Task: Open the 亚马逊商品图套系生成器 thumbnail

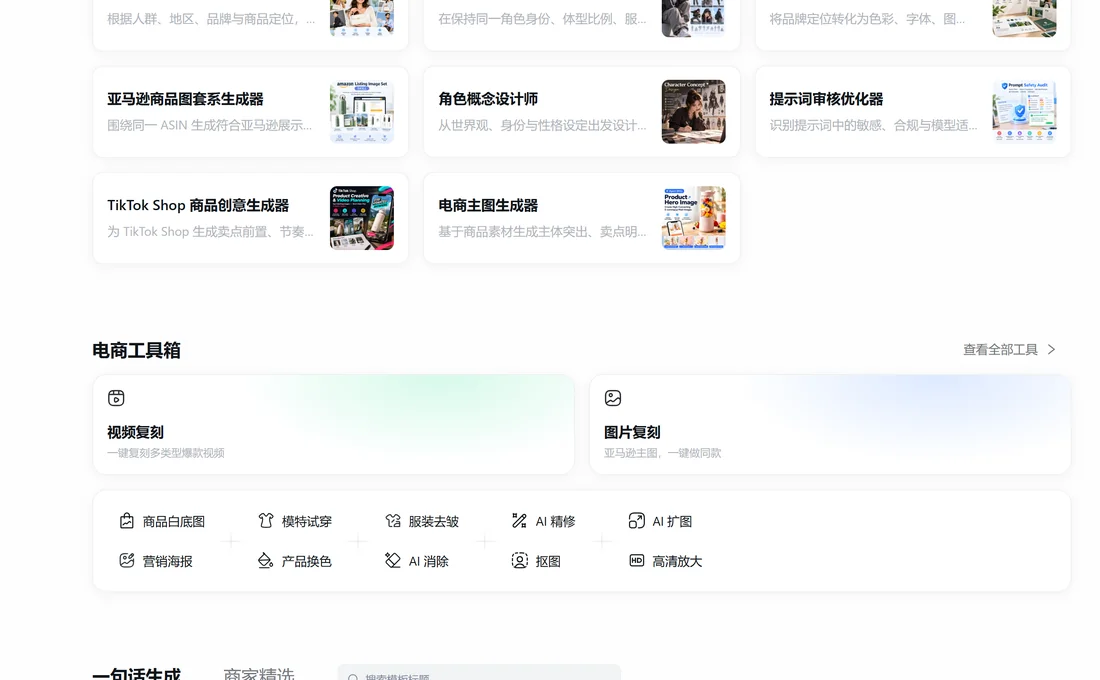Action: click(362, 112)
